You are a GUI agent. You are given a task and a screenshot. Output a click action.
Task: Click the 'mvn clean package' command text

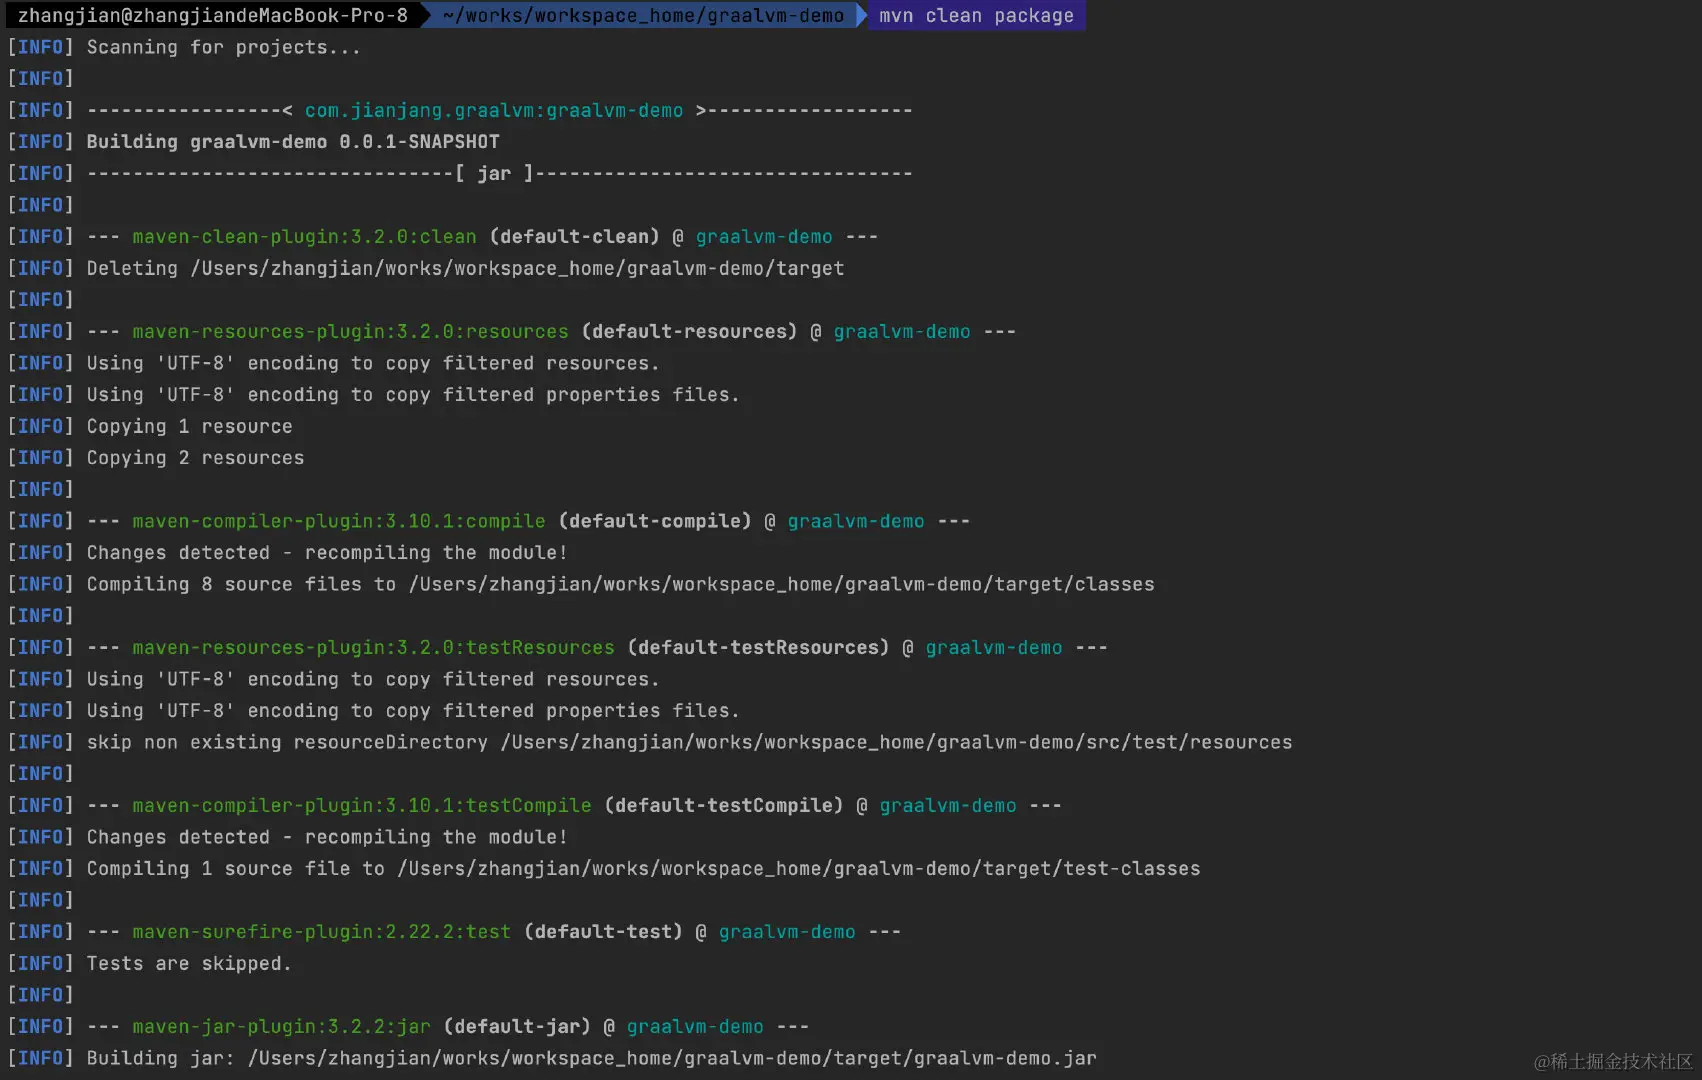(976, 16)
